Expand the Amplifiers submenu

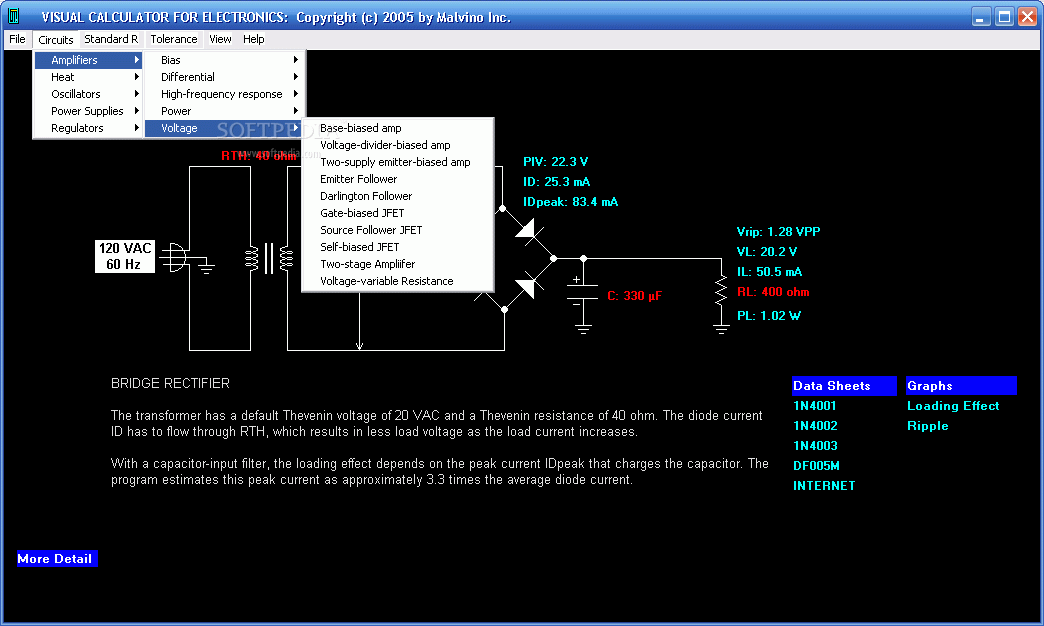tap(89, 60)
